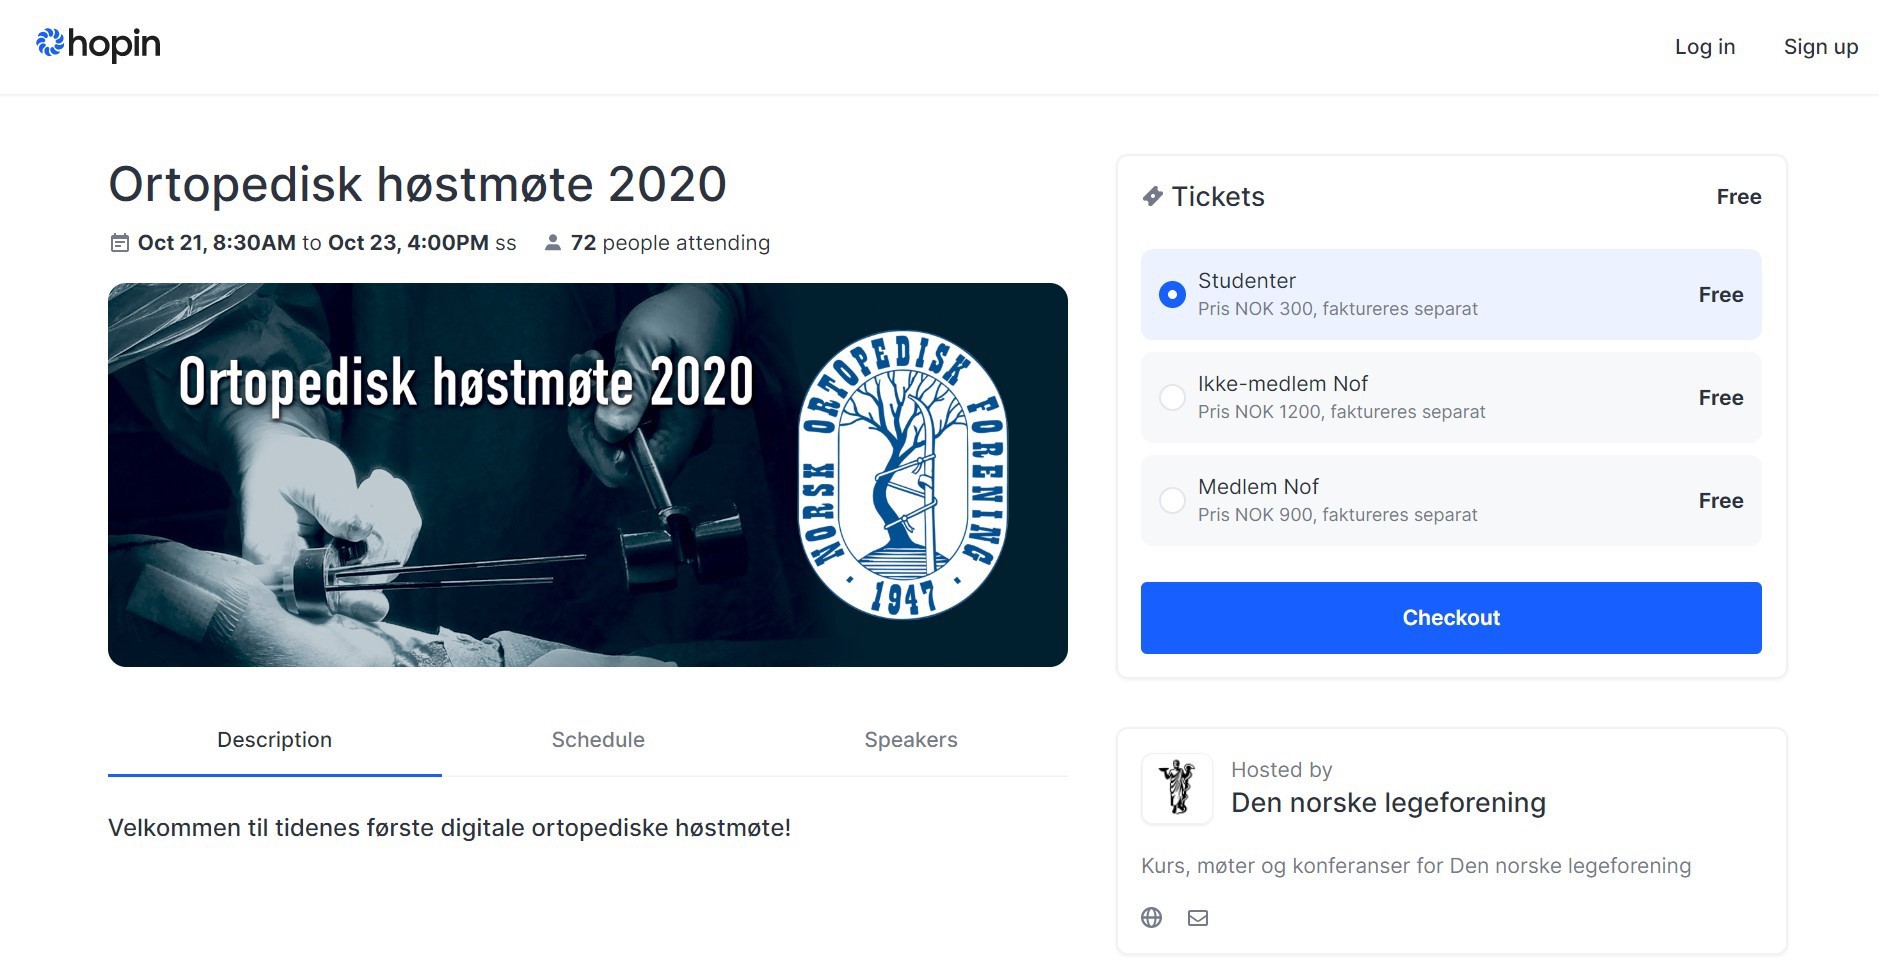
Task: Select the Medlem Nof ticket
Action: point(1171,500)
